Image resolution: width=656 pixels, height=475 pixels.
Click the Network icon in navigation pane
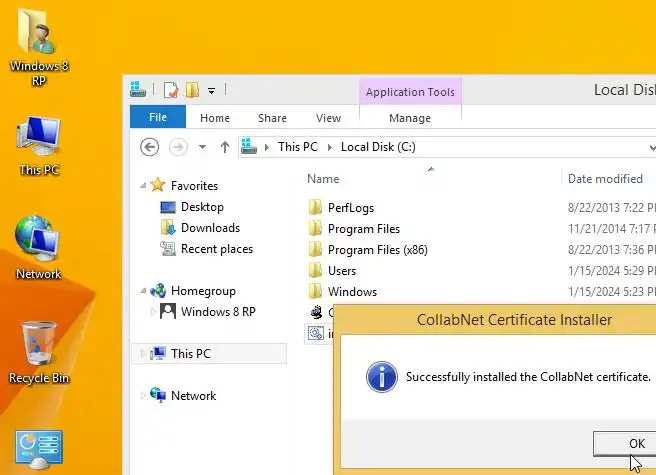tap(158, 395)
